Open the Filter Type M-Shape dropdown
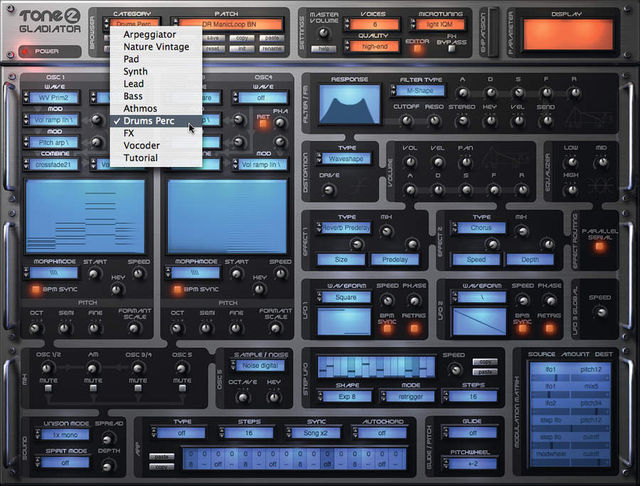Image resolution: width=640 pixels, height=486 pixels. (418, 91)
